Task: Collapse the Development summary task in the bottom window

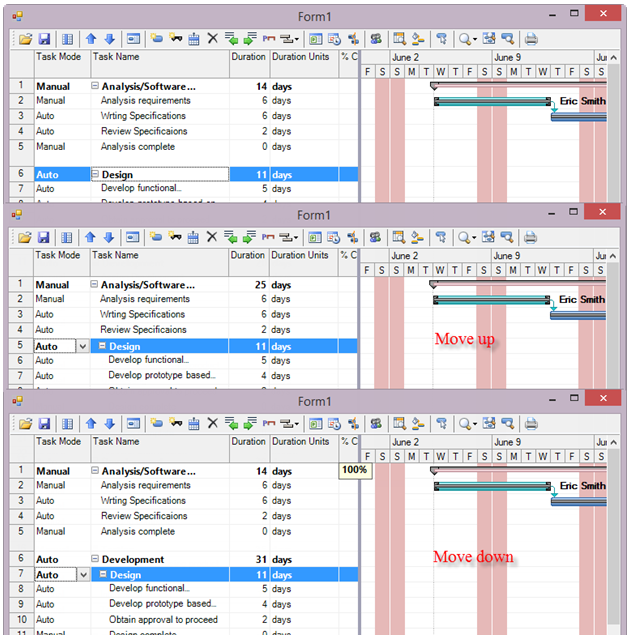Action: coord(96,560)
